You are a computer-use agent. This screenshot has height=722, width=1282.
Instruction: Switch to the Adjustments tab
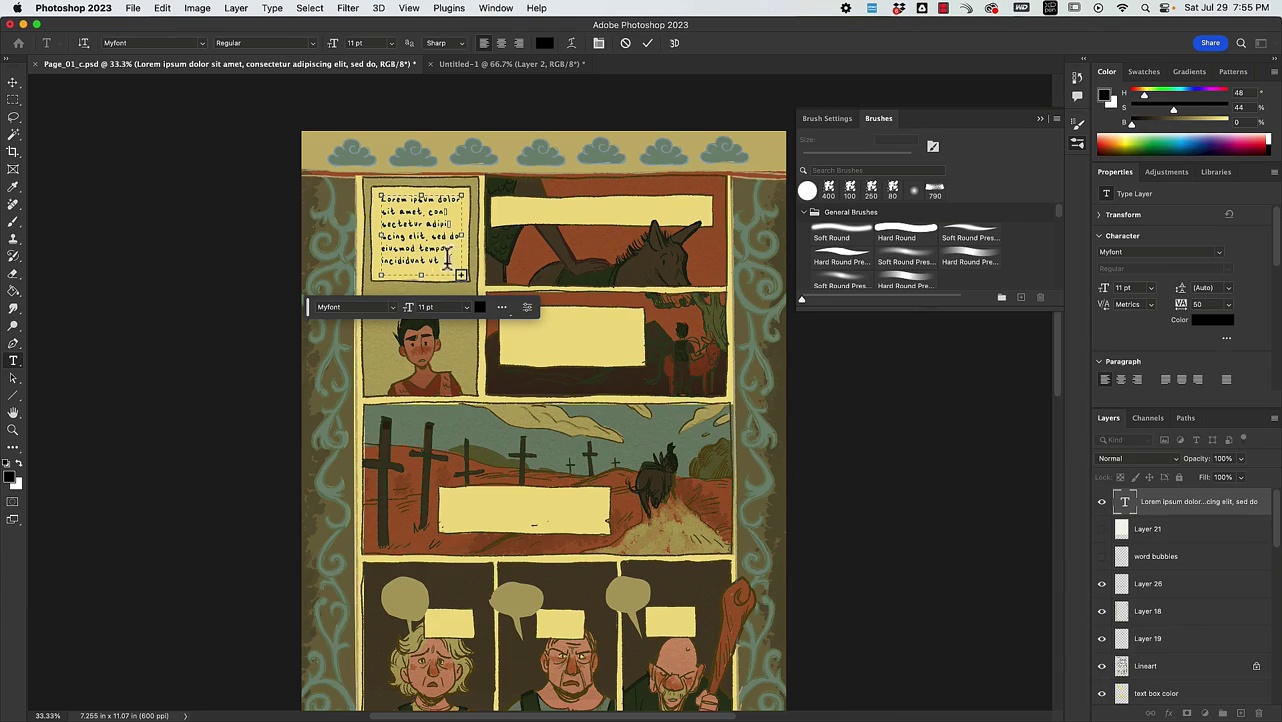tap(1167, 172)
